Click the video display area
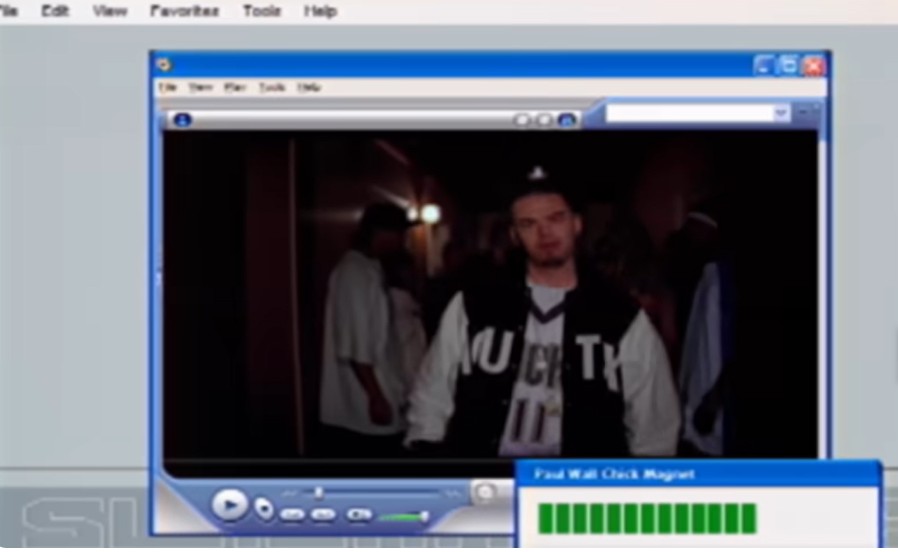The width and height of the screenshot is (898, 552). (x=490, y=295)
